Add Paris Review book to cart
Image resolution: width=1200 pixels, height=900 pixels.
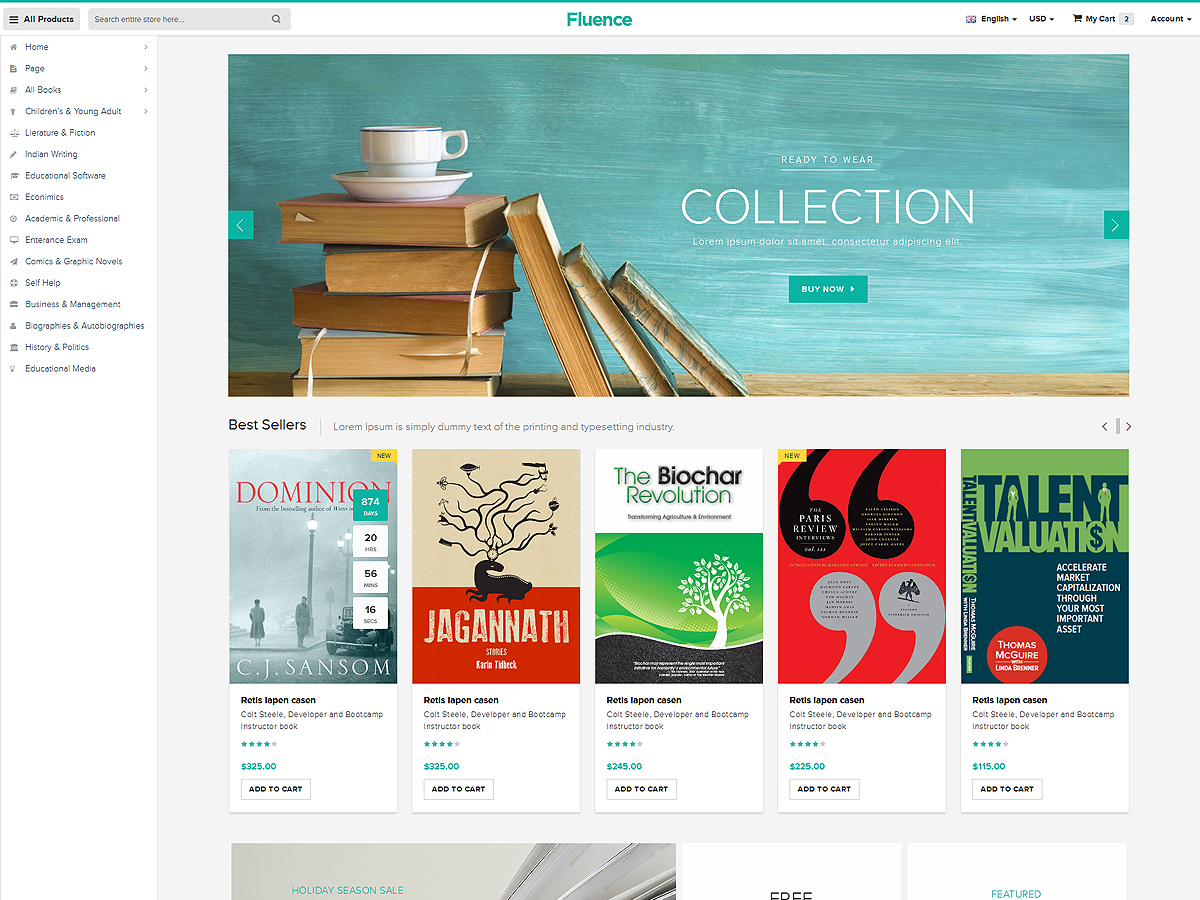point(825,789)
